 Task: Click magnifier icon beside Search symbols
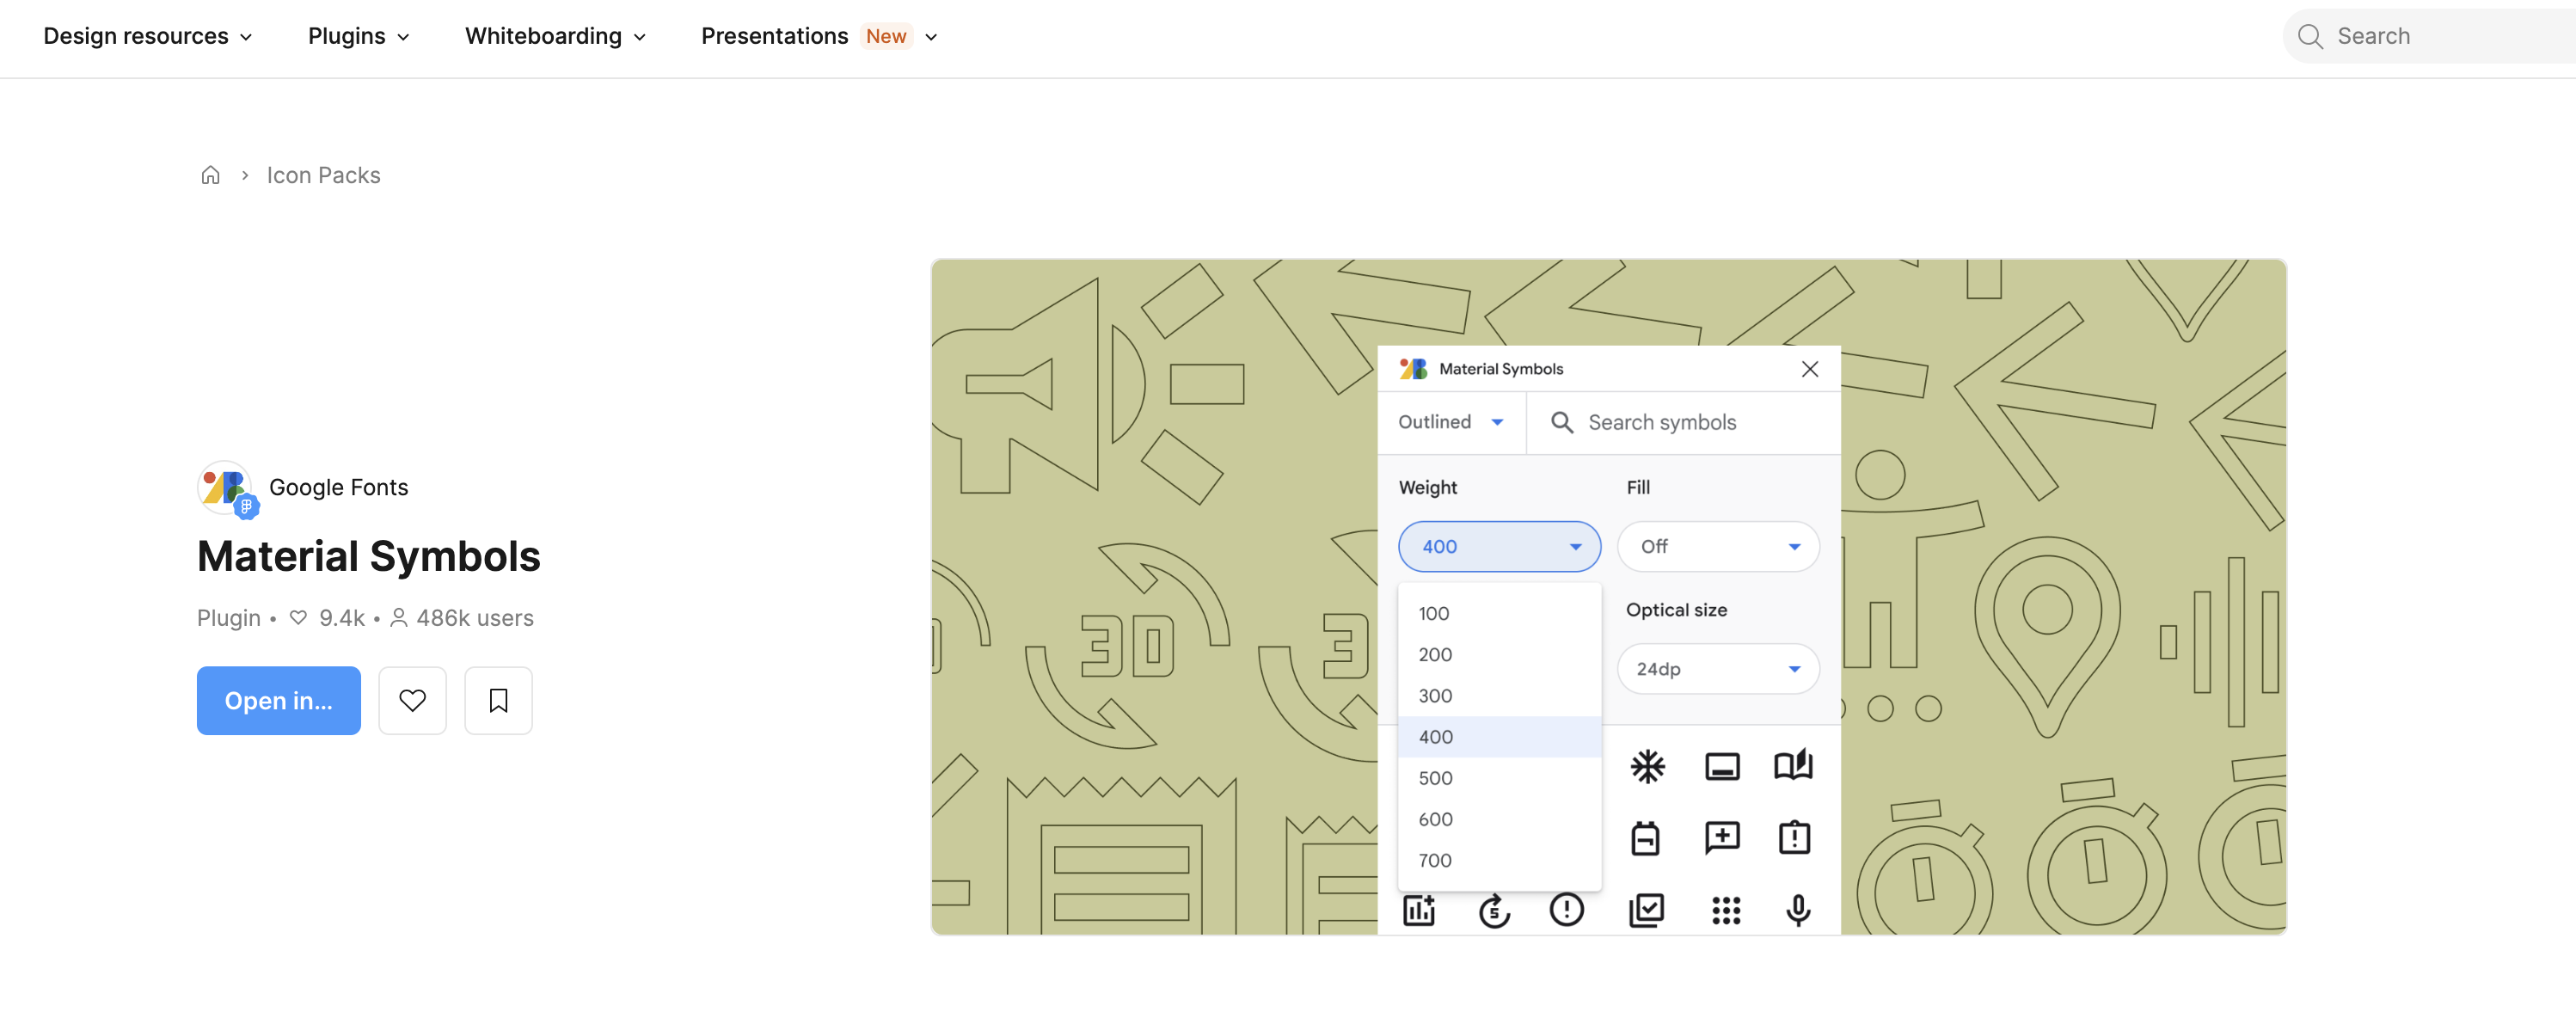[1562, 422]
